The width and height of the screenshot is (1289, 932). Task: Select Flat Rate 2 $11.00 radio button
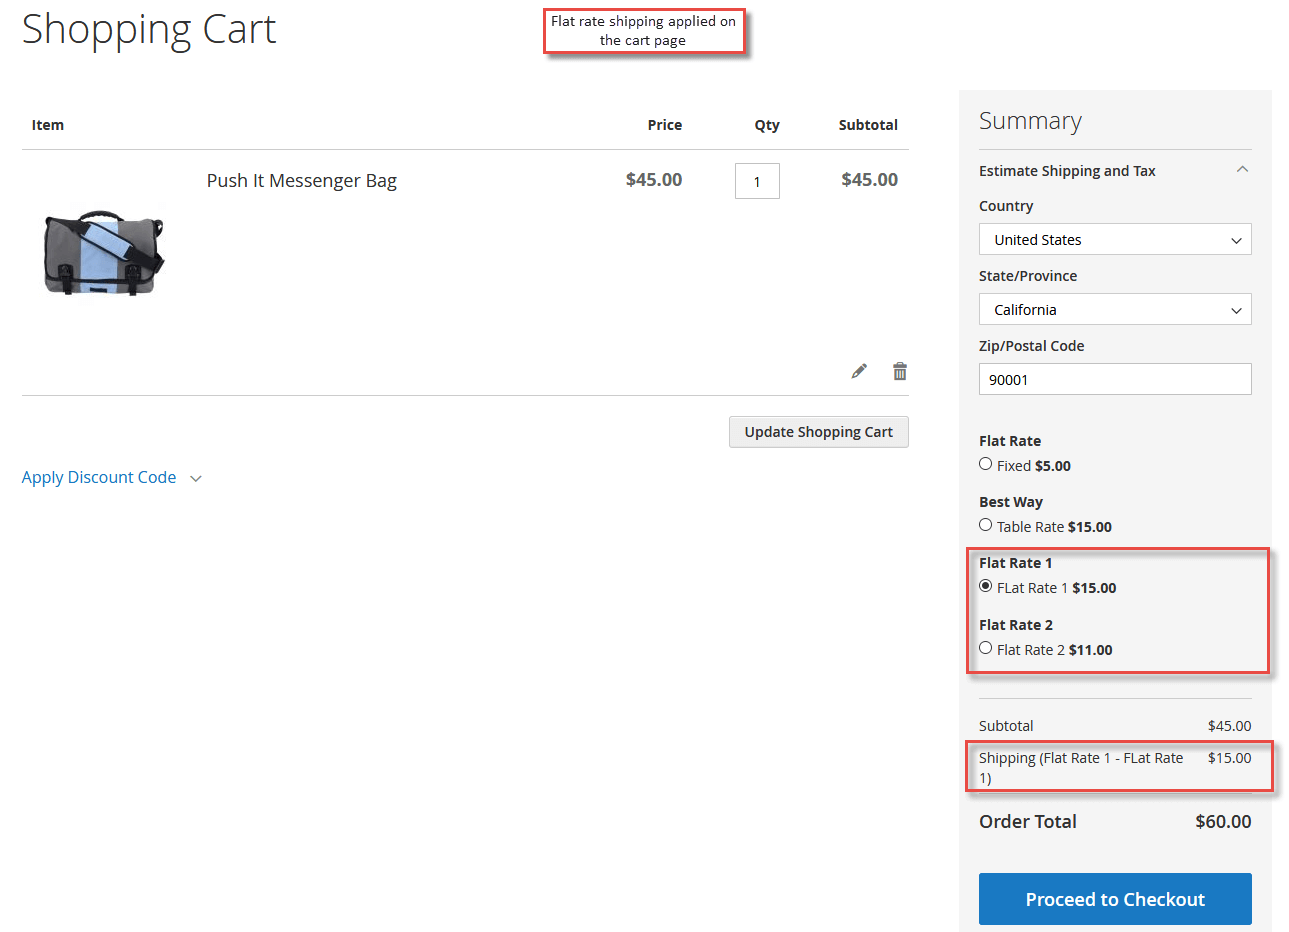[986, 648]
